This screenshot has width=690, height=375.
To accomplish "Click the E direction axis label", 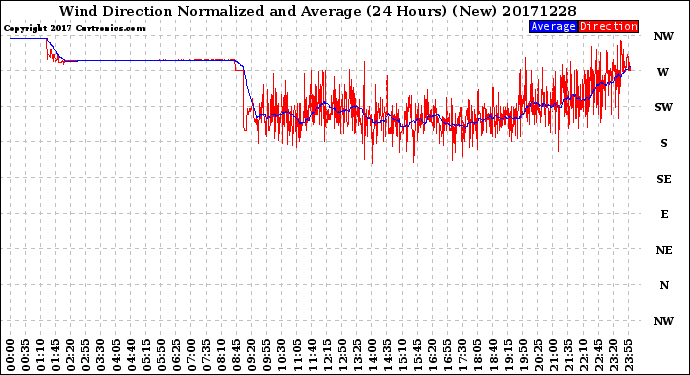I will tap(664, 214).
